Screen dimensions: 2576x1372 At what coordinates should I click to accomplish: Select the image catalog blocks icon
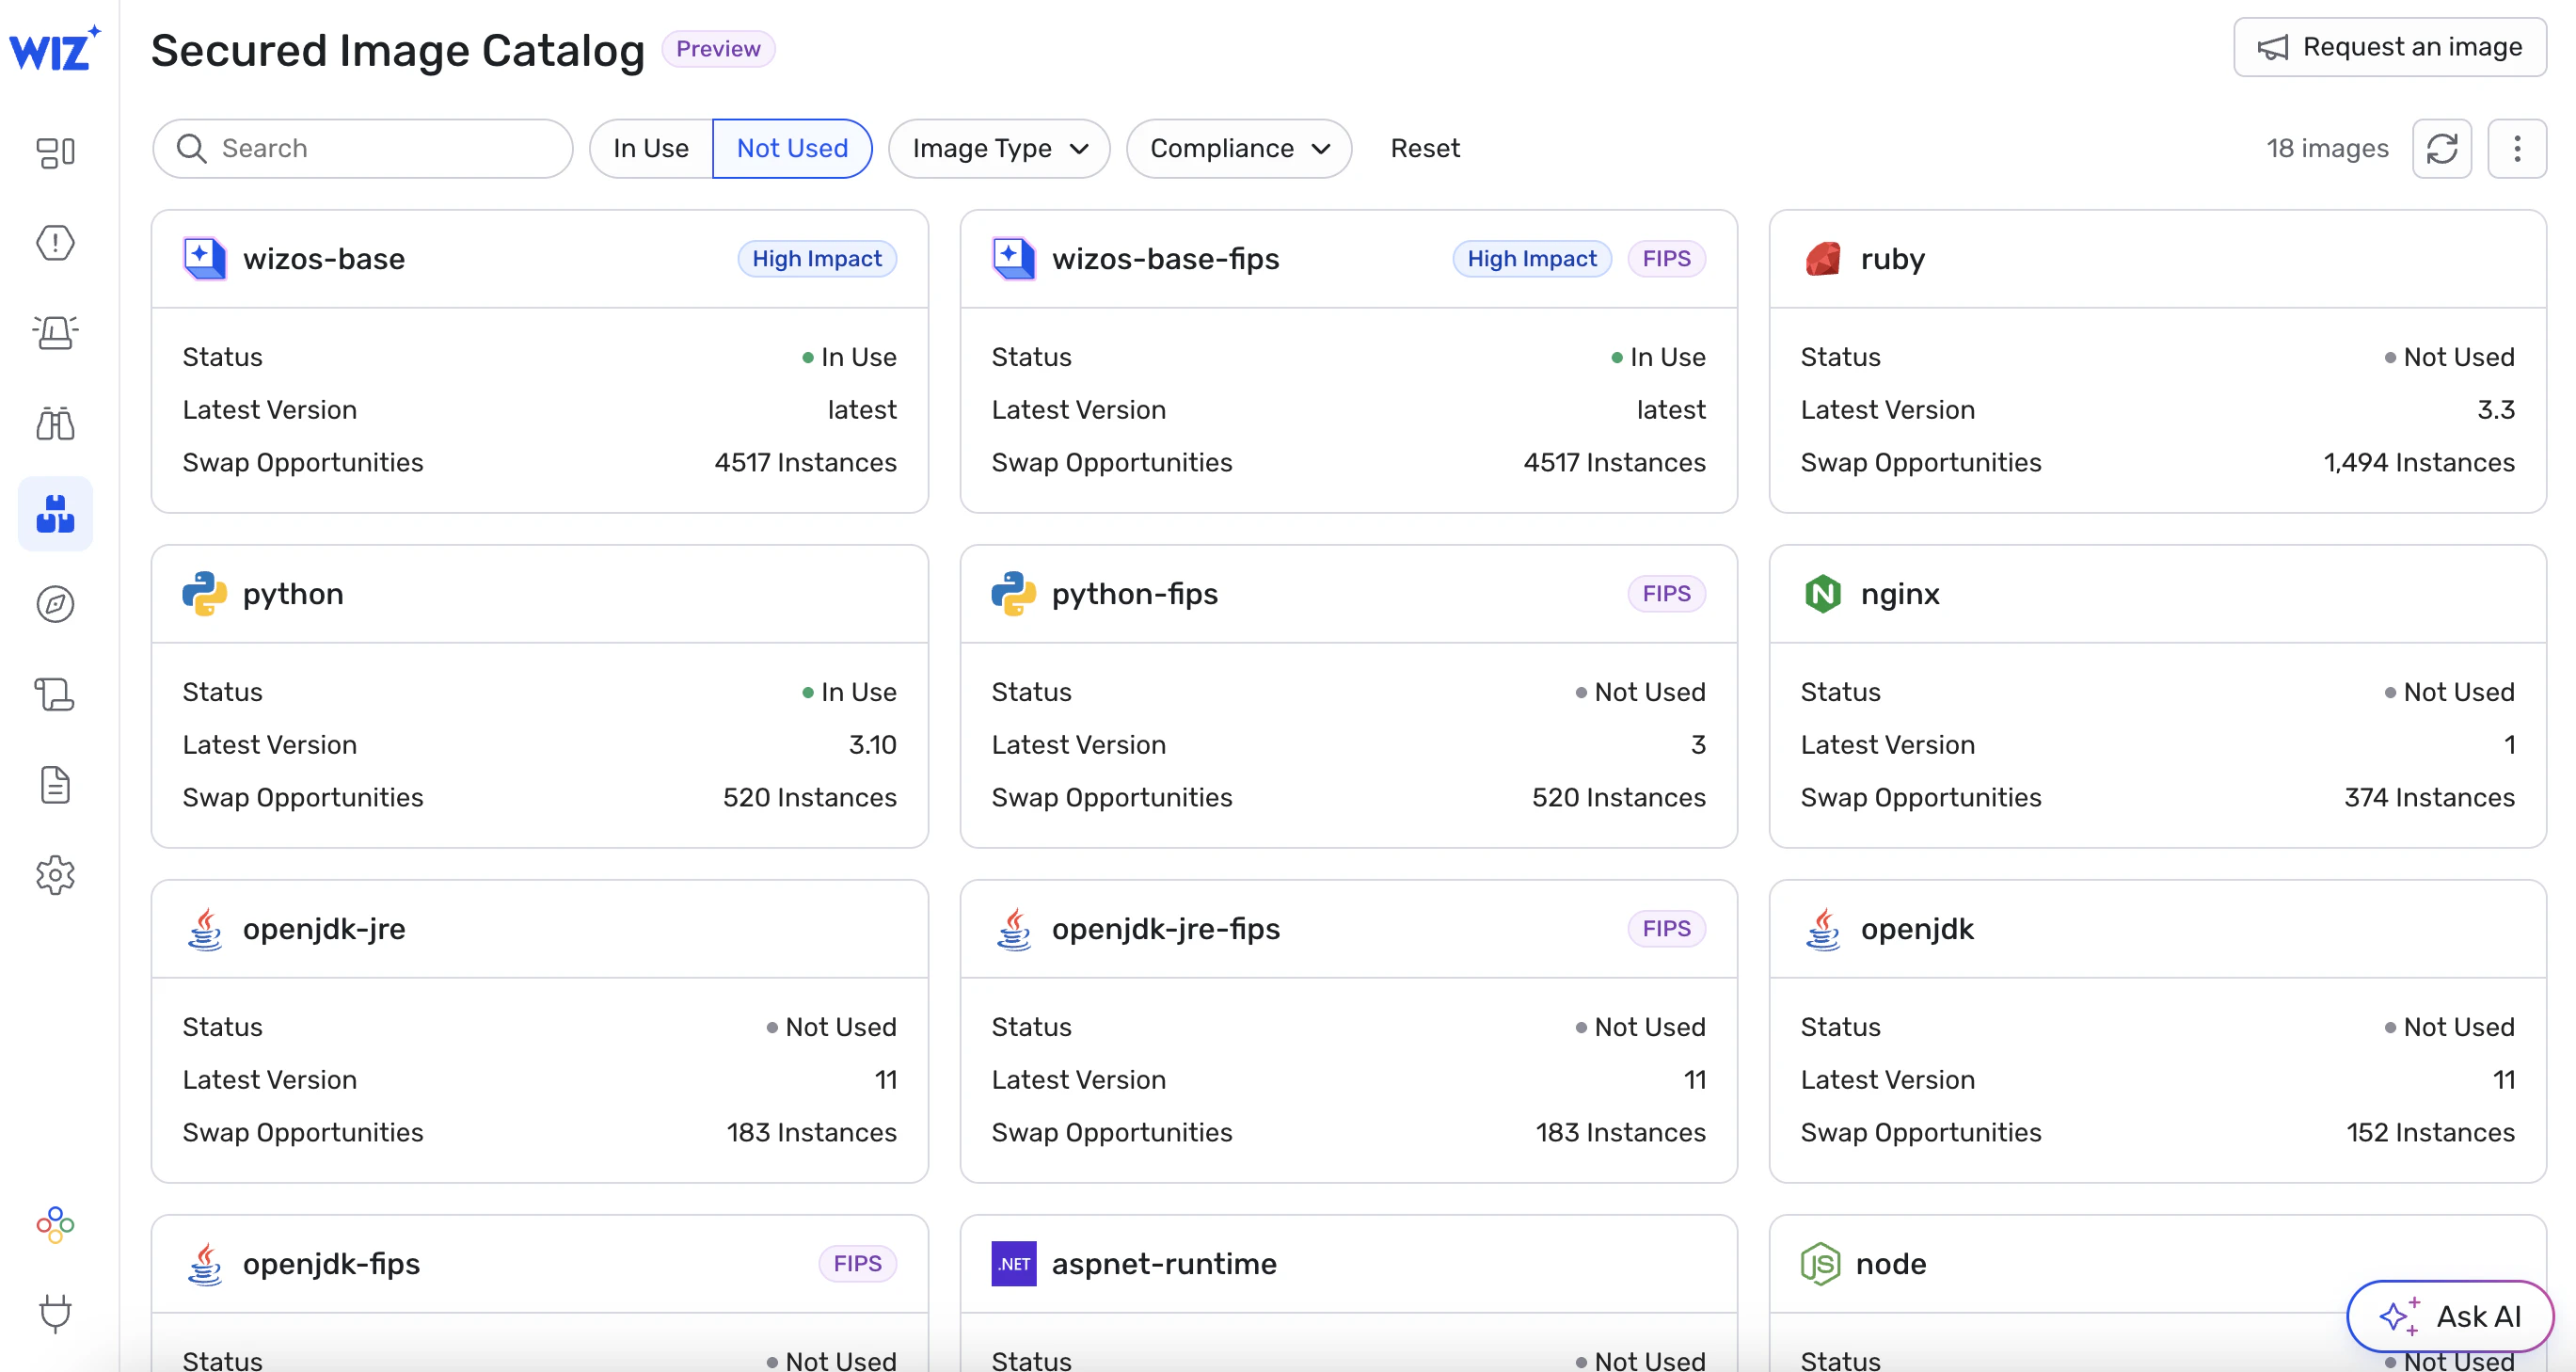tap(55, 514)
